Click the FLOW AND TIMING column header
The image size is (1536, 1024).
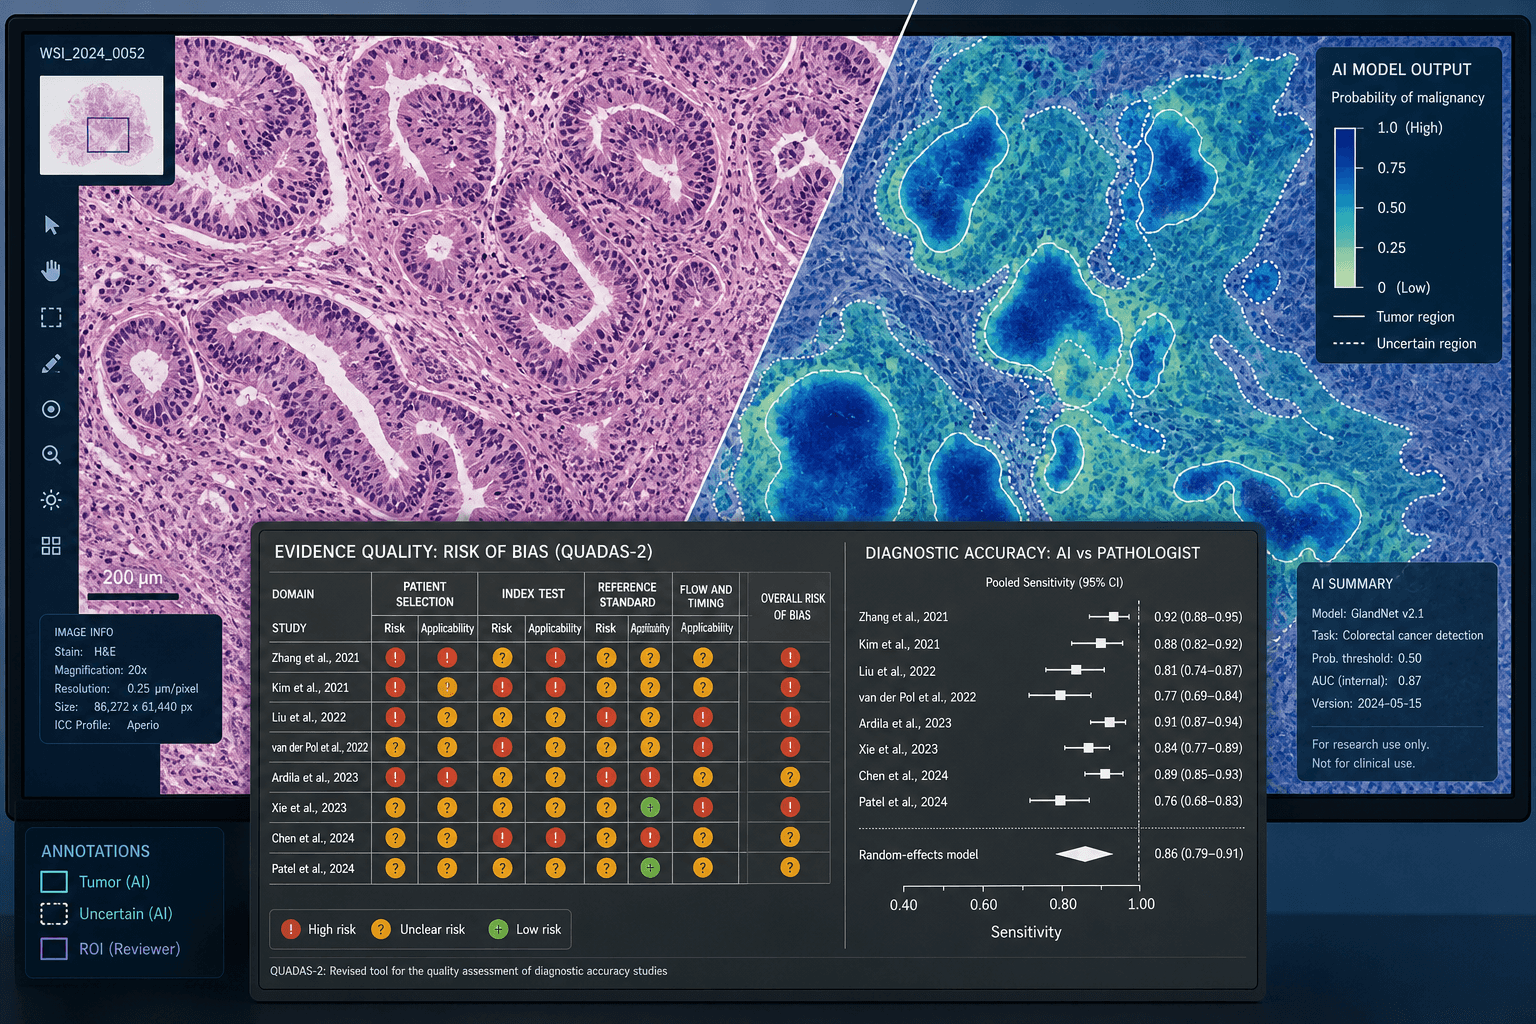pos(706,596)
